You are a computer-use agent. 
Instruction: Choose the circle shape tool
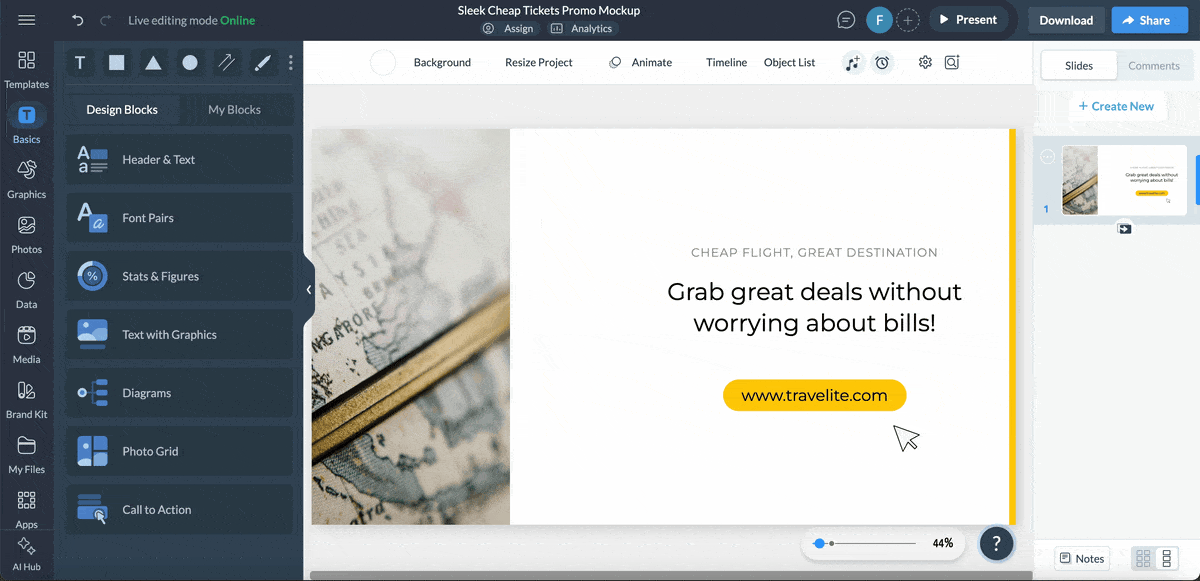tap(190, 63)
